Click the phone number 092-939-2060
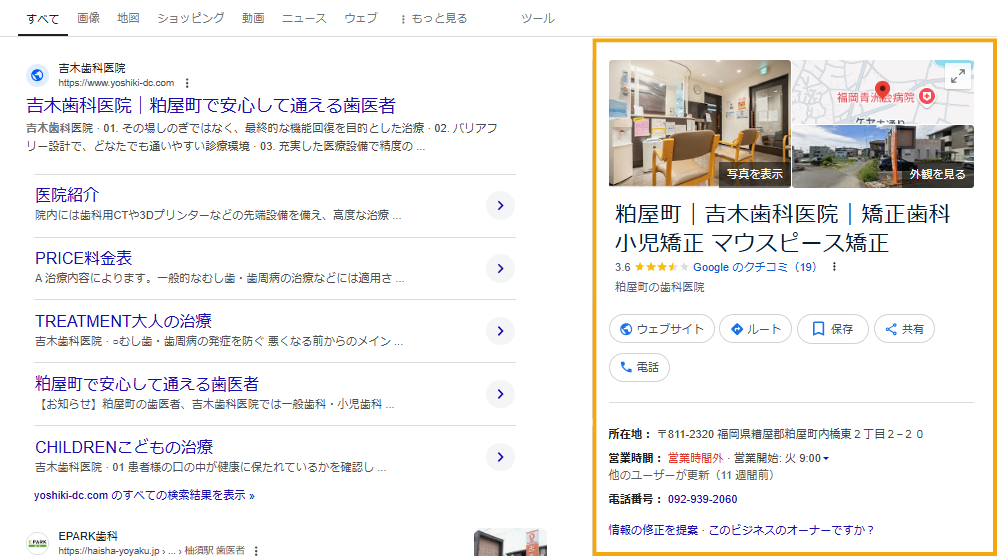This screenshot has width=997, height=556. pos(702,499)
